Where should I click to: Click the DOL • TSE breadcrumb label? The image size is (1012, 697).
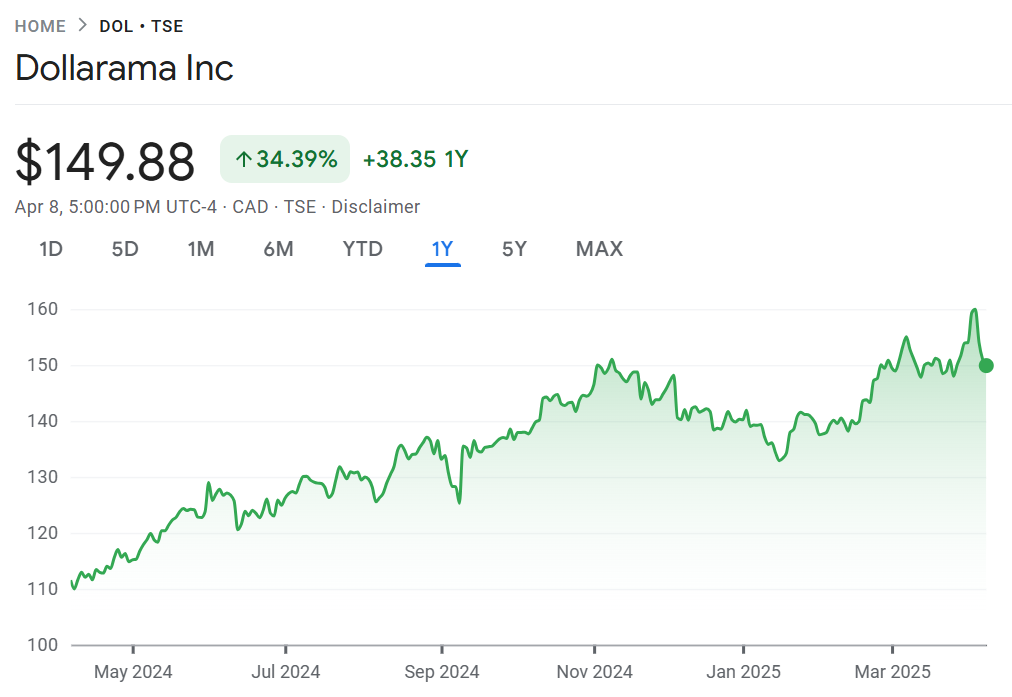coord(141,26)
